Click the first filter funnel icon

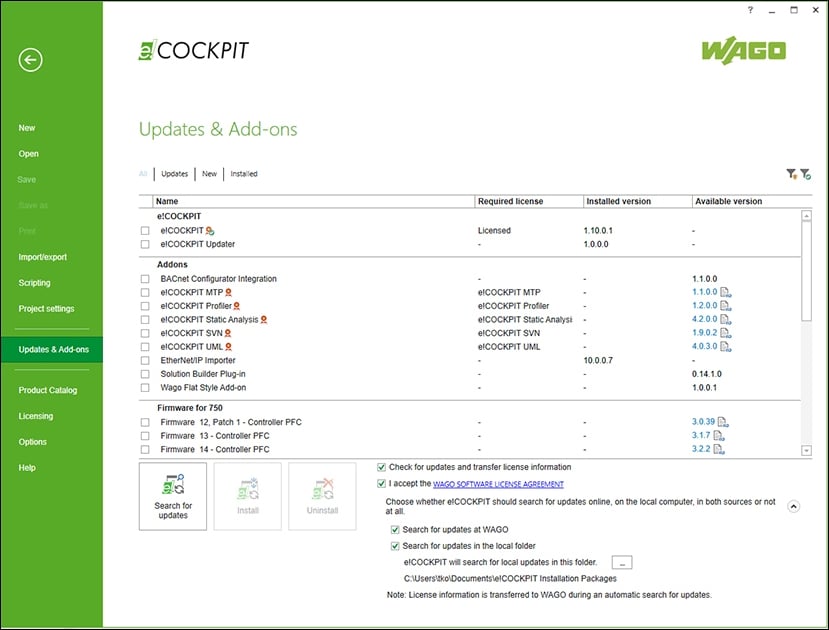coord(791,174)
